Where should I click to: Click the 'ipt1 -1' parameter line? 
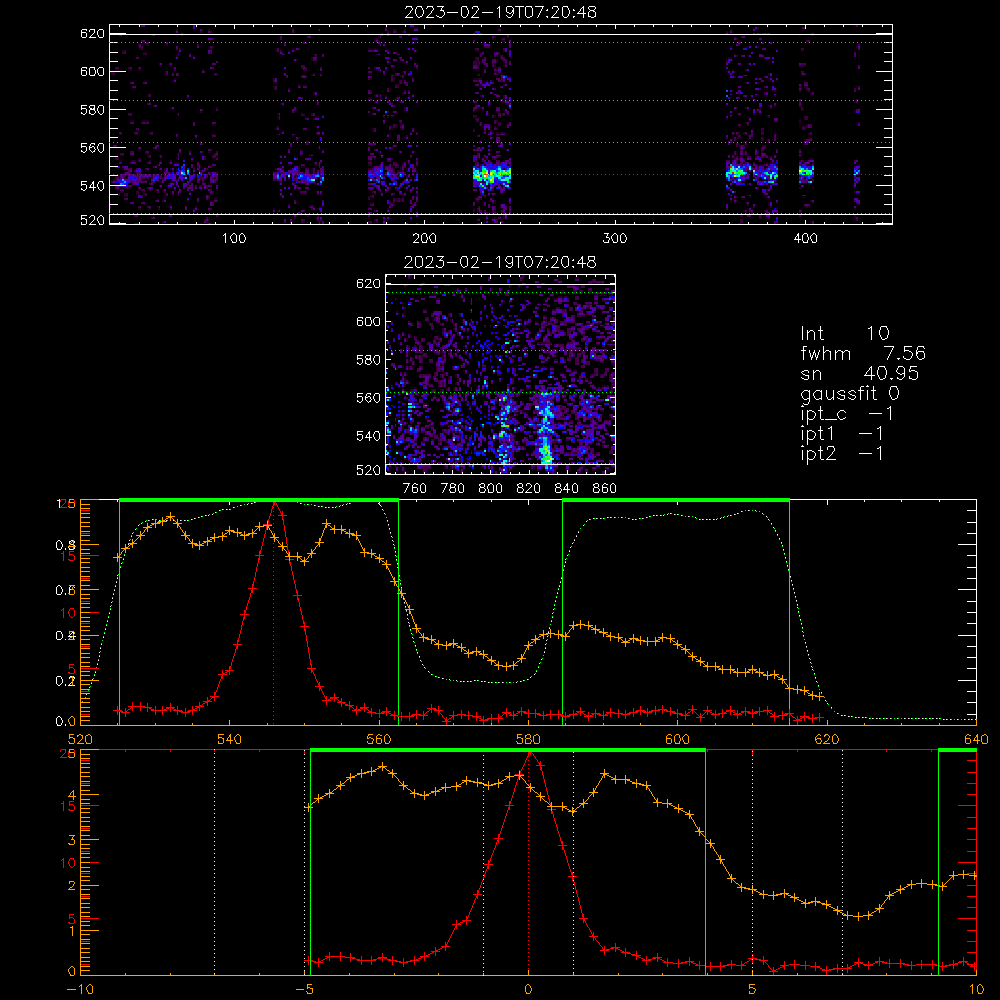point(842,434)
